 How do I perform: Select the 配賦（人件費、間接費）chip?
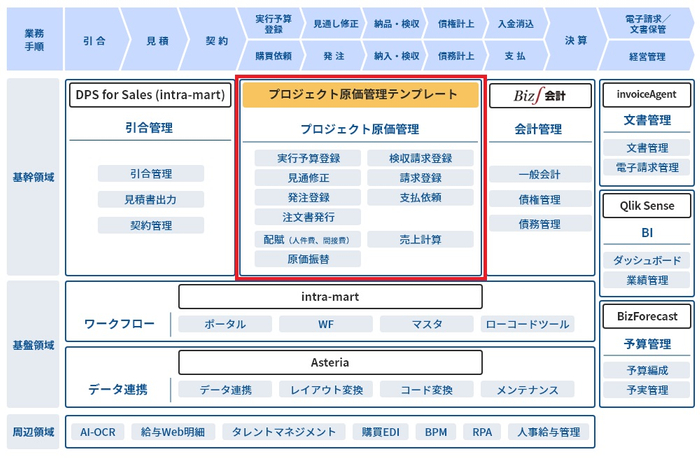point(308,240)
